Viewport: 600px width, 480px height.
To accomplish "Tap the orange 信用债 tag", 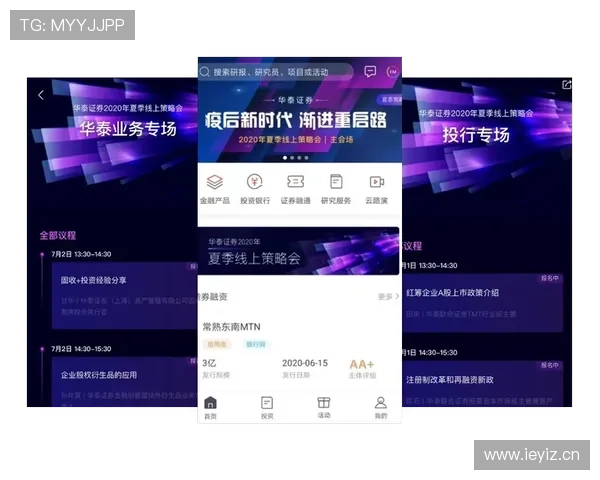I will [x=217, y=344].
